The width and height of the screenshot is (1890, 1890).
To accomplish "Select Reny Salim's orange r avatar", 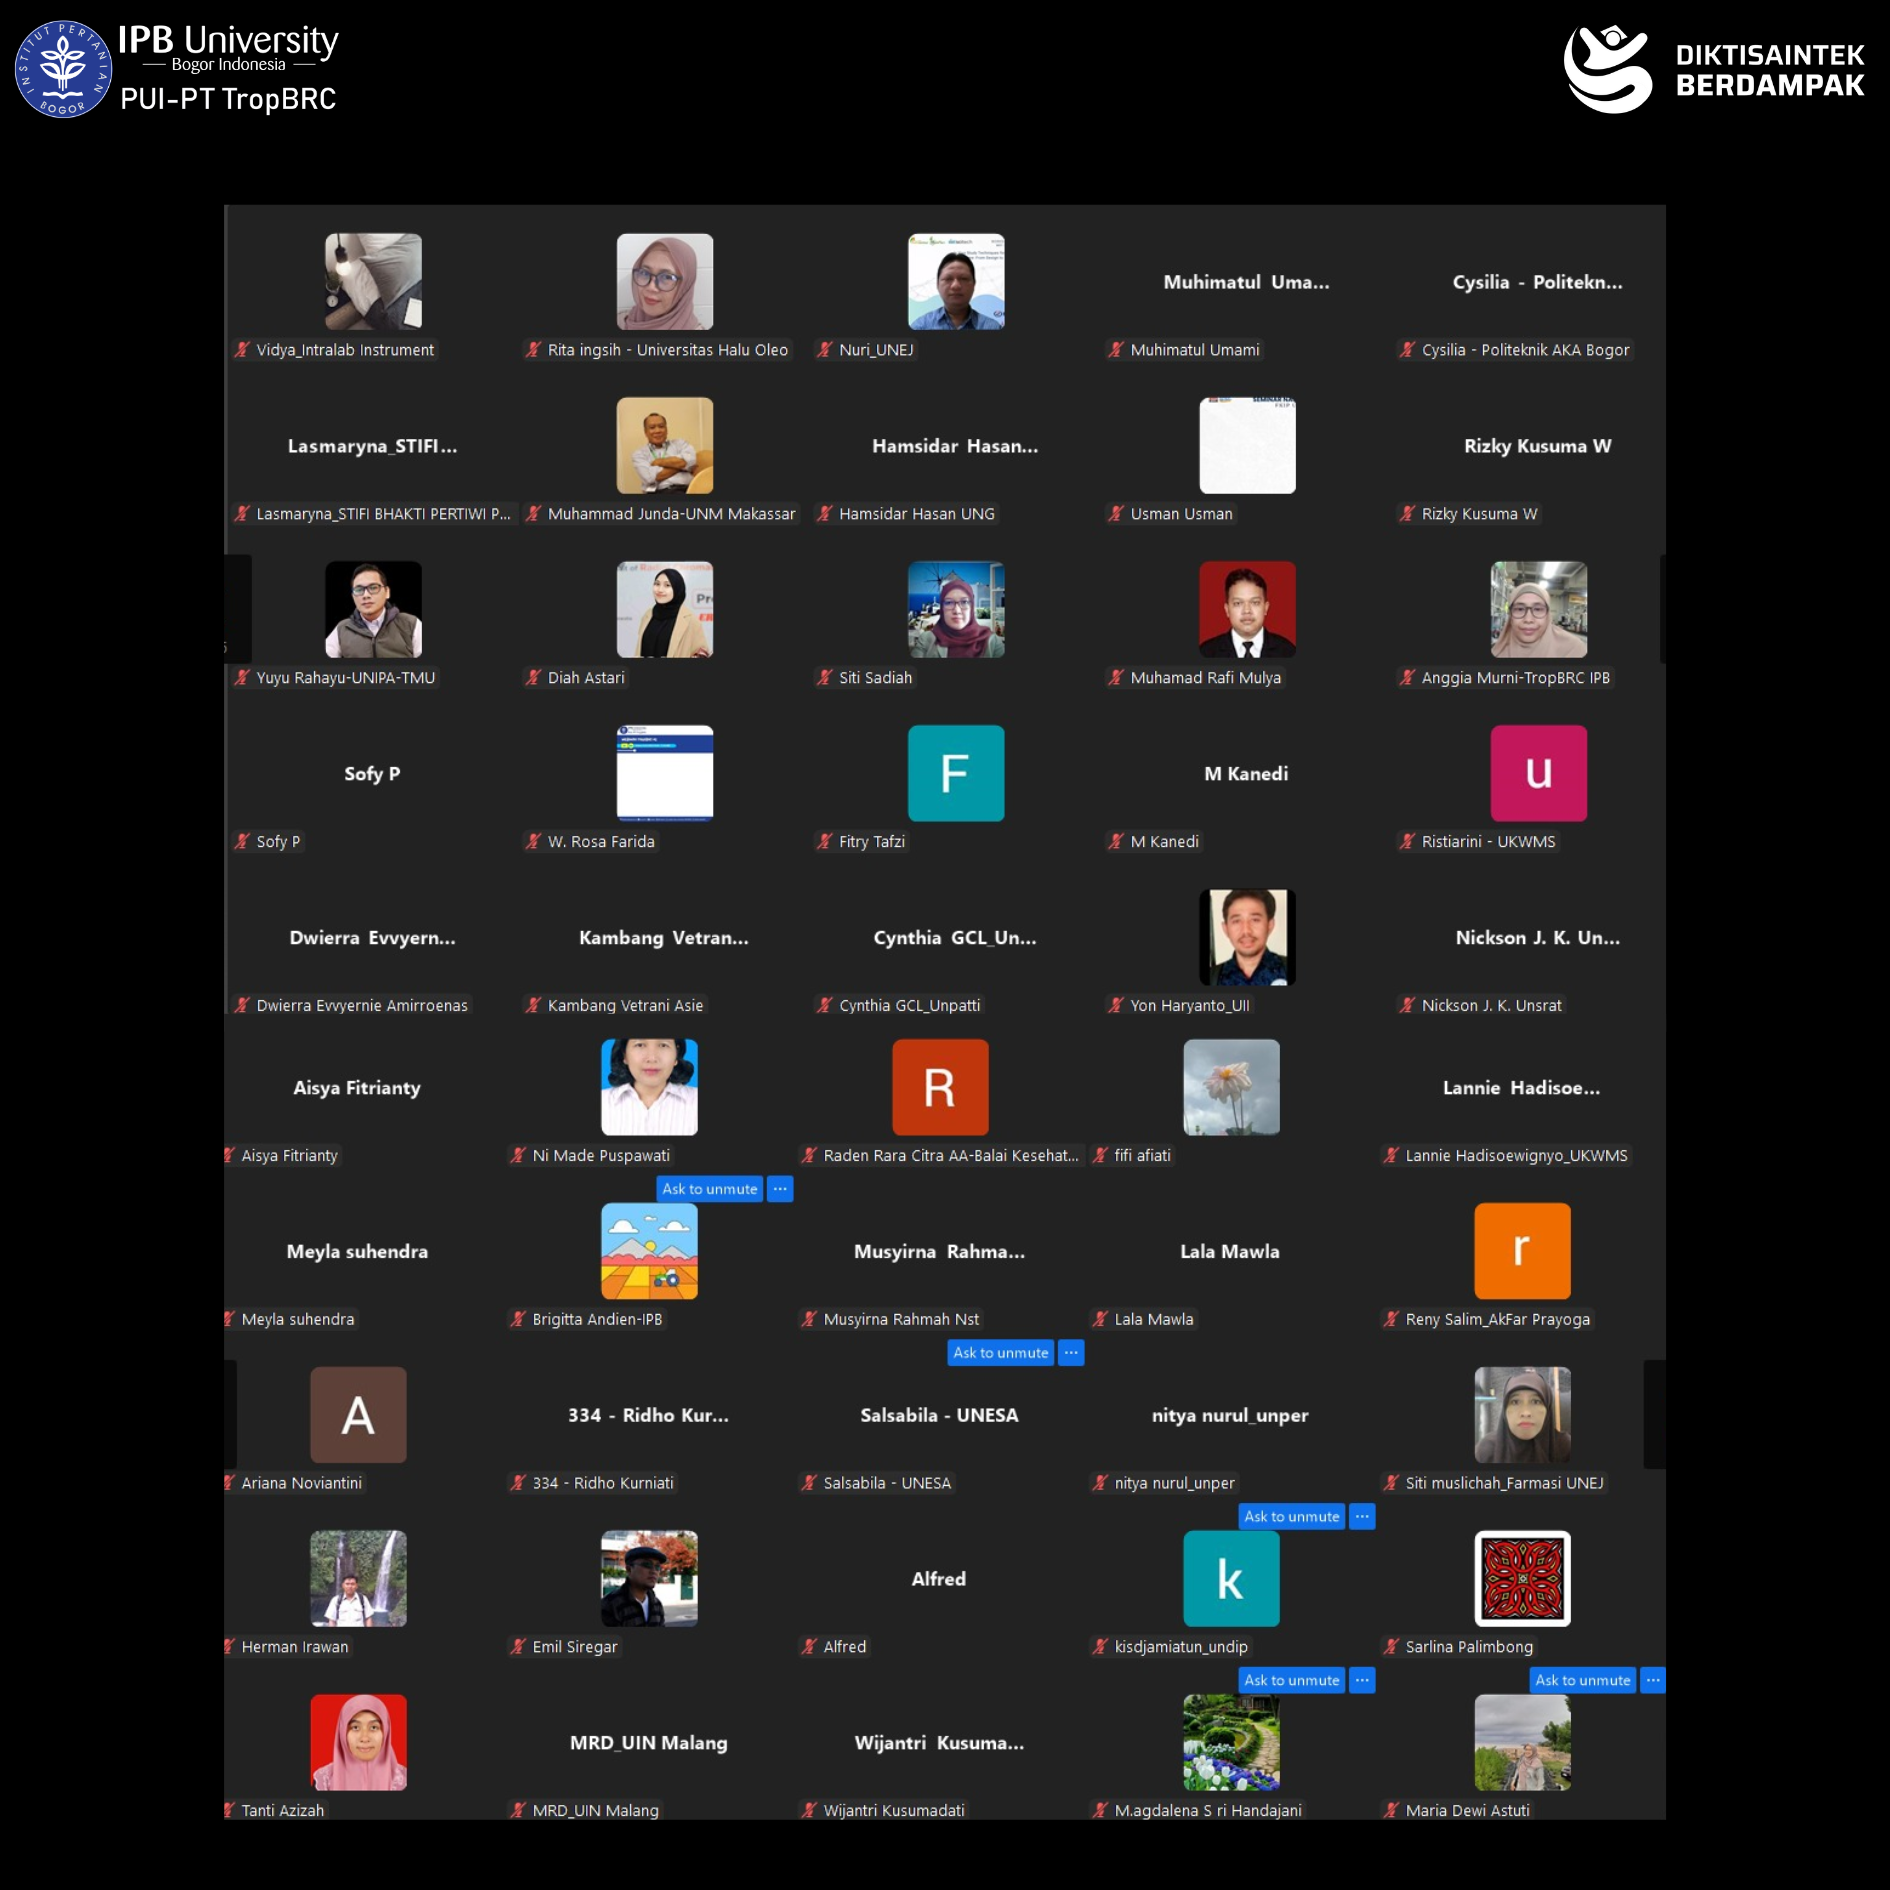I will click(1522, 1251).
